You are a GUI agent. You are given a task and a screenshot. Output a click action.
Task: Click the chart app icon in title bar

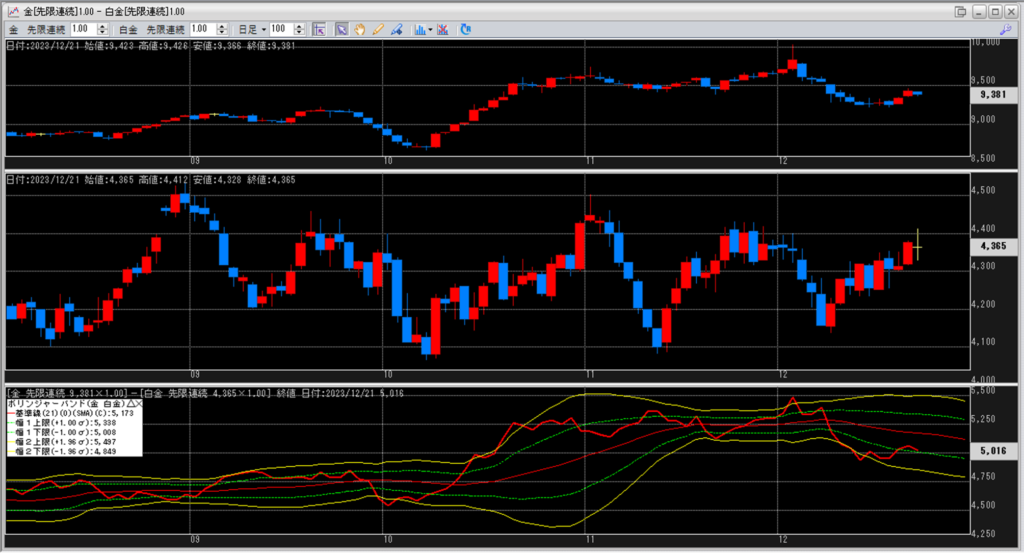pyautogui.click(x=12, y=11)
